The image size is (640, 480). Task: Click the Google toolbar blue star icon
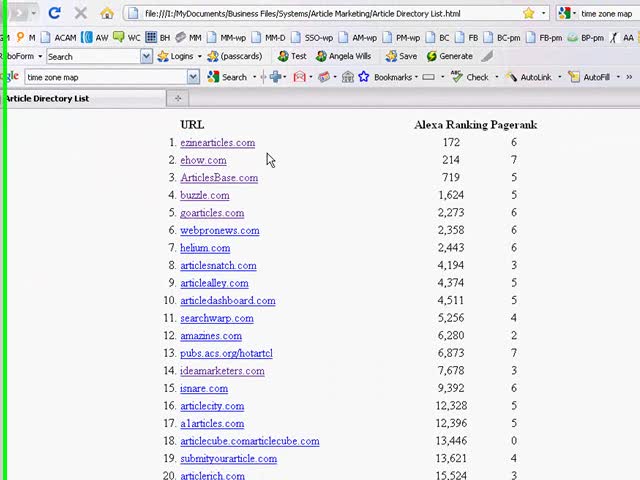tap(364, 77)
